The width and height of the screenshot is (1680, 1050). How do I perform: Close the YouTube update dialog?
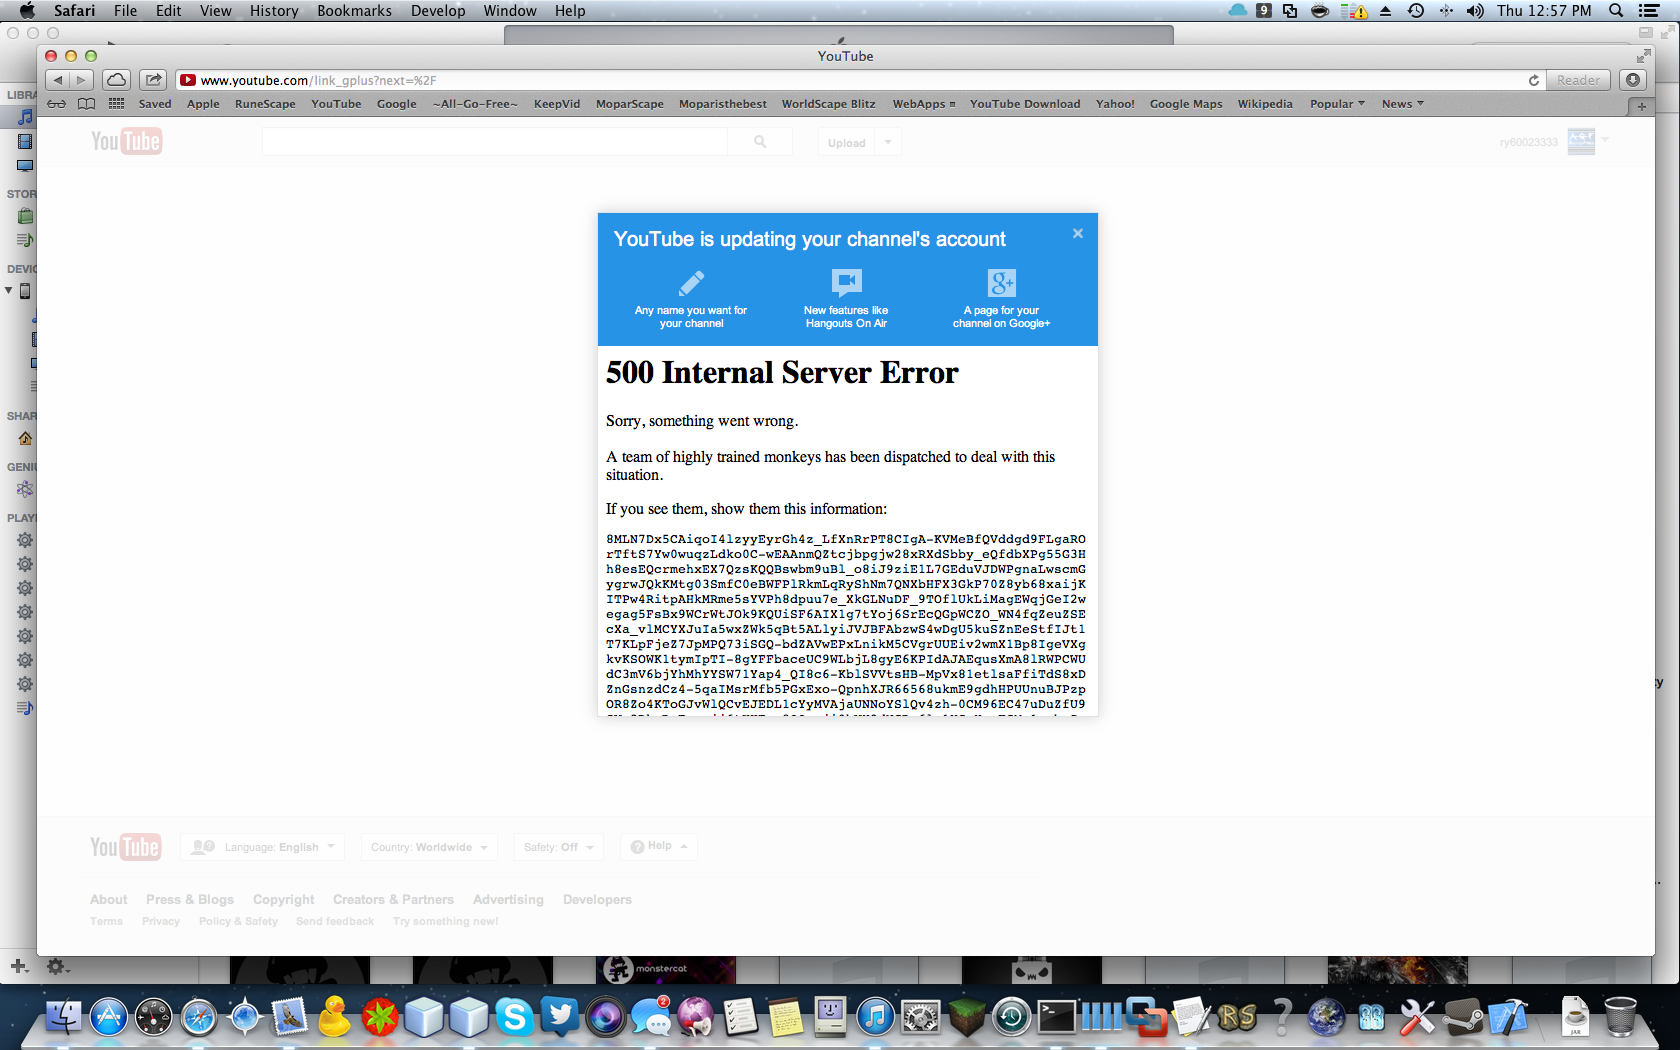coord(1078,233)
